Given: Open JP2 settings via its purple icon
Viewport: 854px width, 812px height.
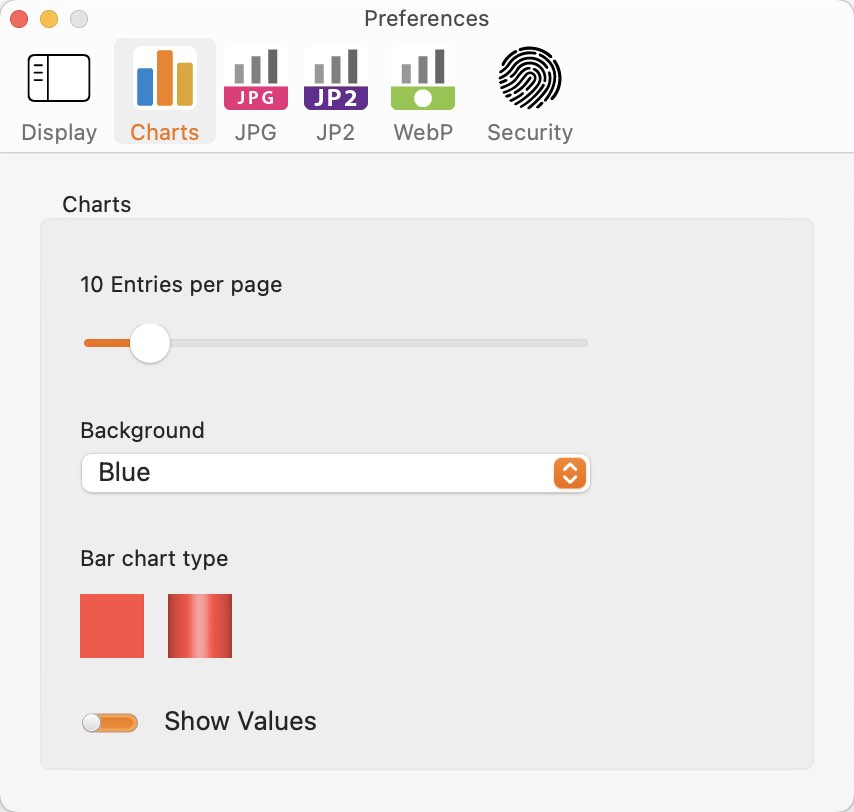Looking at the screenshot, I should 336,78.
